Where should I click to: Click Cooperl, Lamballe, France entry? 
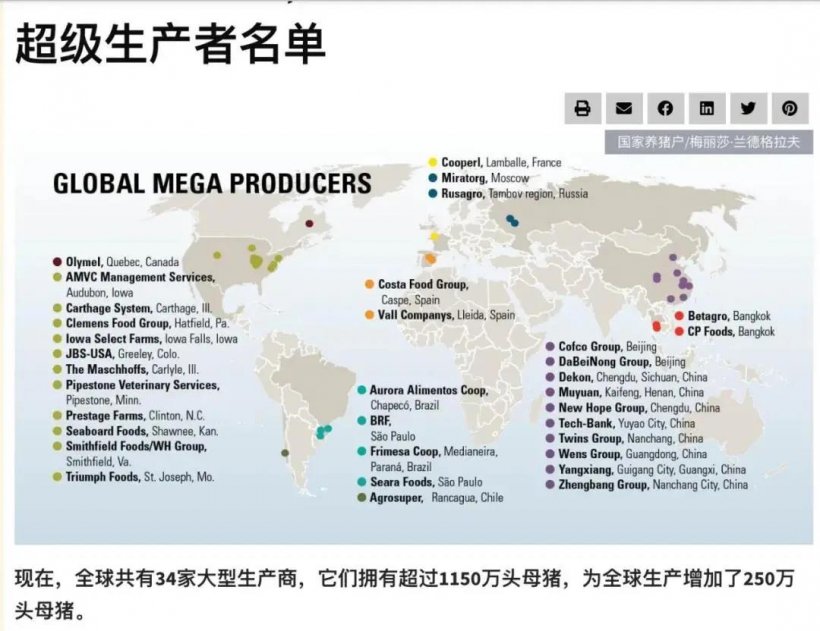[x=495, y=163]
